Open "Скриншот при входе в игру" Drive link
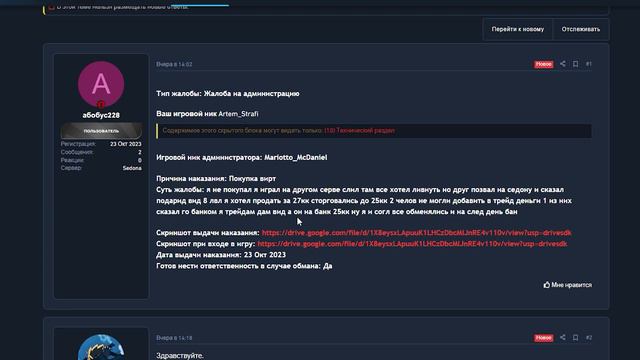640x360 pixels. point(412,244)
